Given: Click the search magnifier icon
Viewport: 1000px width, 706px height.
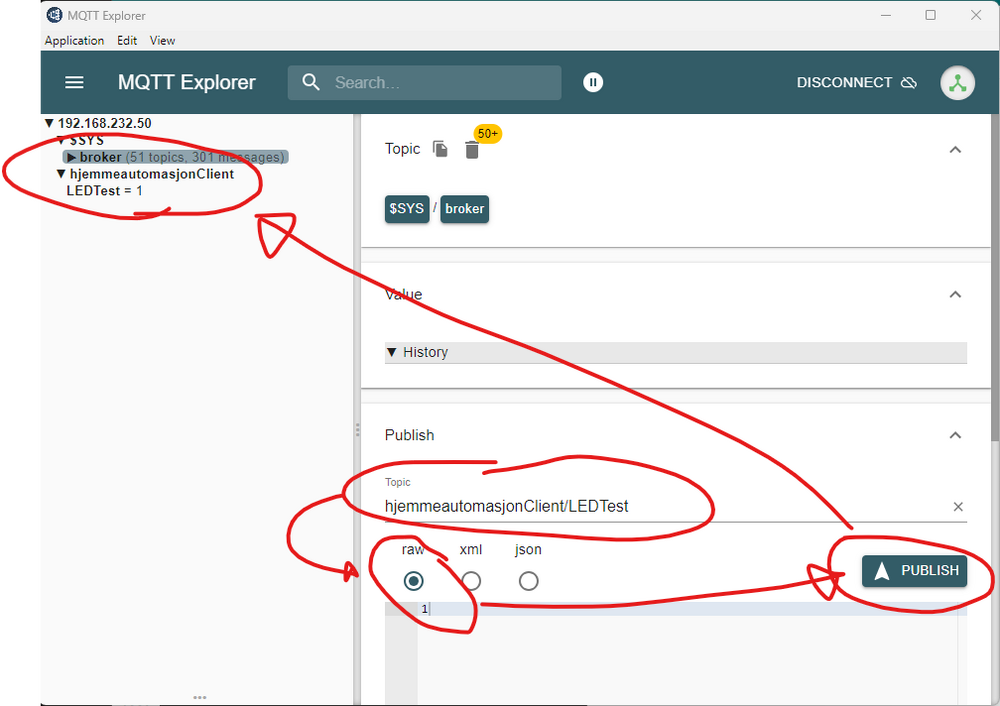Looking at the screenshot, I should pyautogui.click(x=311, y=82).
